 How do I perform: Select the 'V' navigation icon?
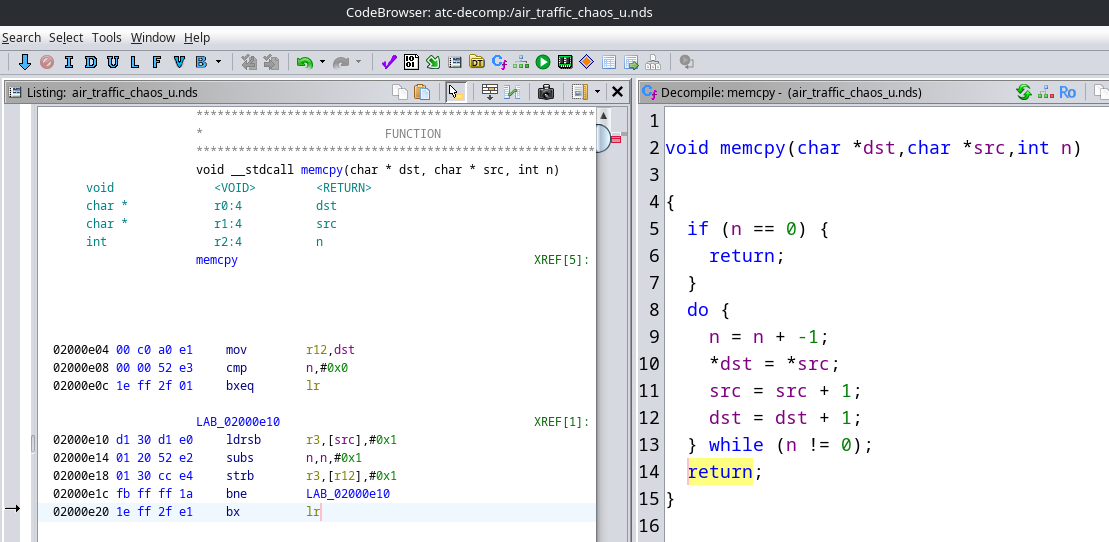click(179, 62)
